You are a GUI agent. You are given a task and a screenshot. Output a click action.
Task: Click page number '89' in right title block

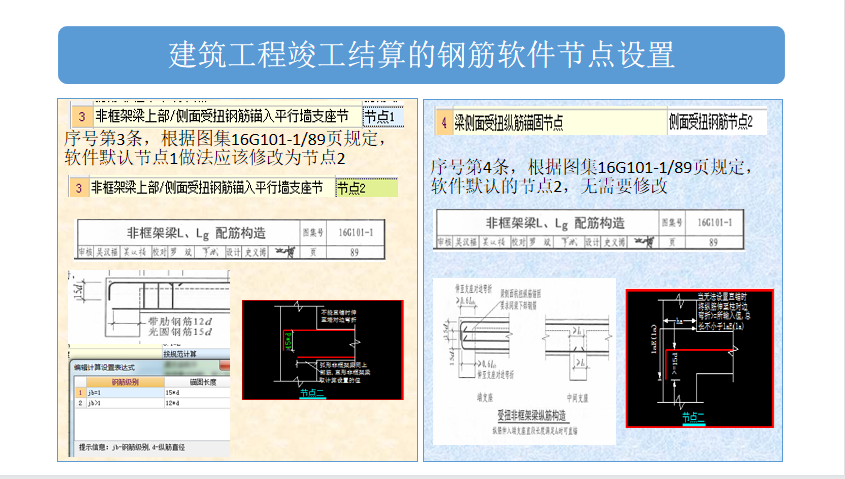713,242
